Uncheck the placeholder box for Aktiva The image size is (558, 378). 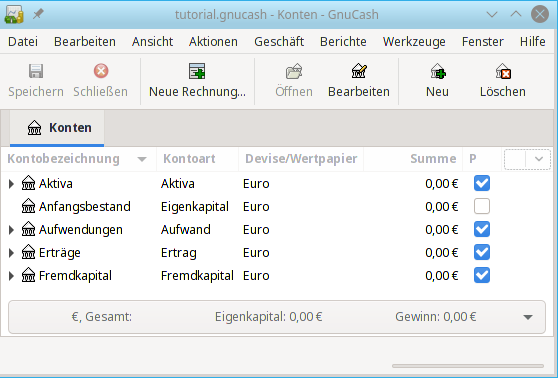coord(482,183)
